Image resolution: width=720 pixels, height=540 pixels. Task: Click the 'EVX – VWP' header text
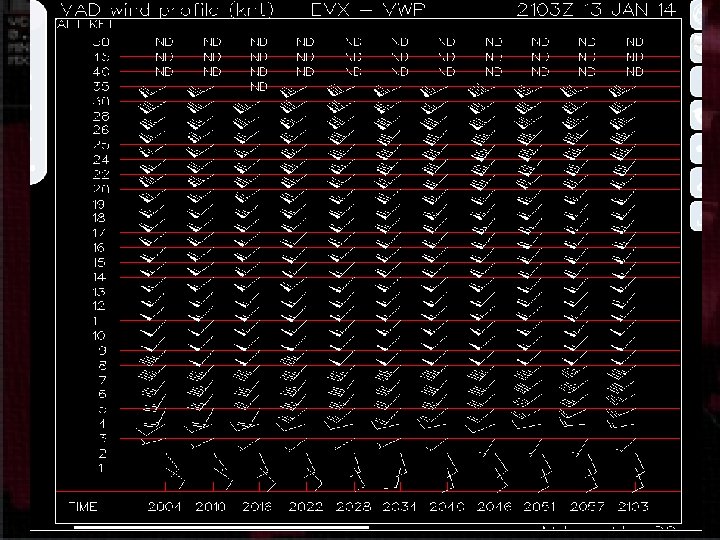click(368, 10)
